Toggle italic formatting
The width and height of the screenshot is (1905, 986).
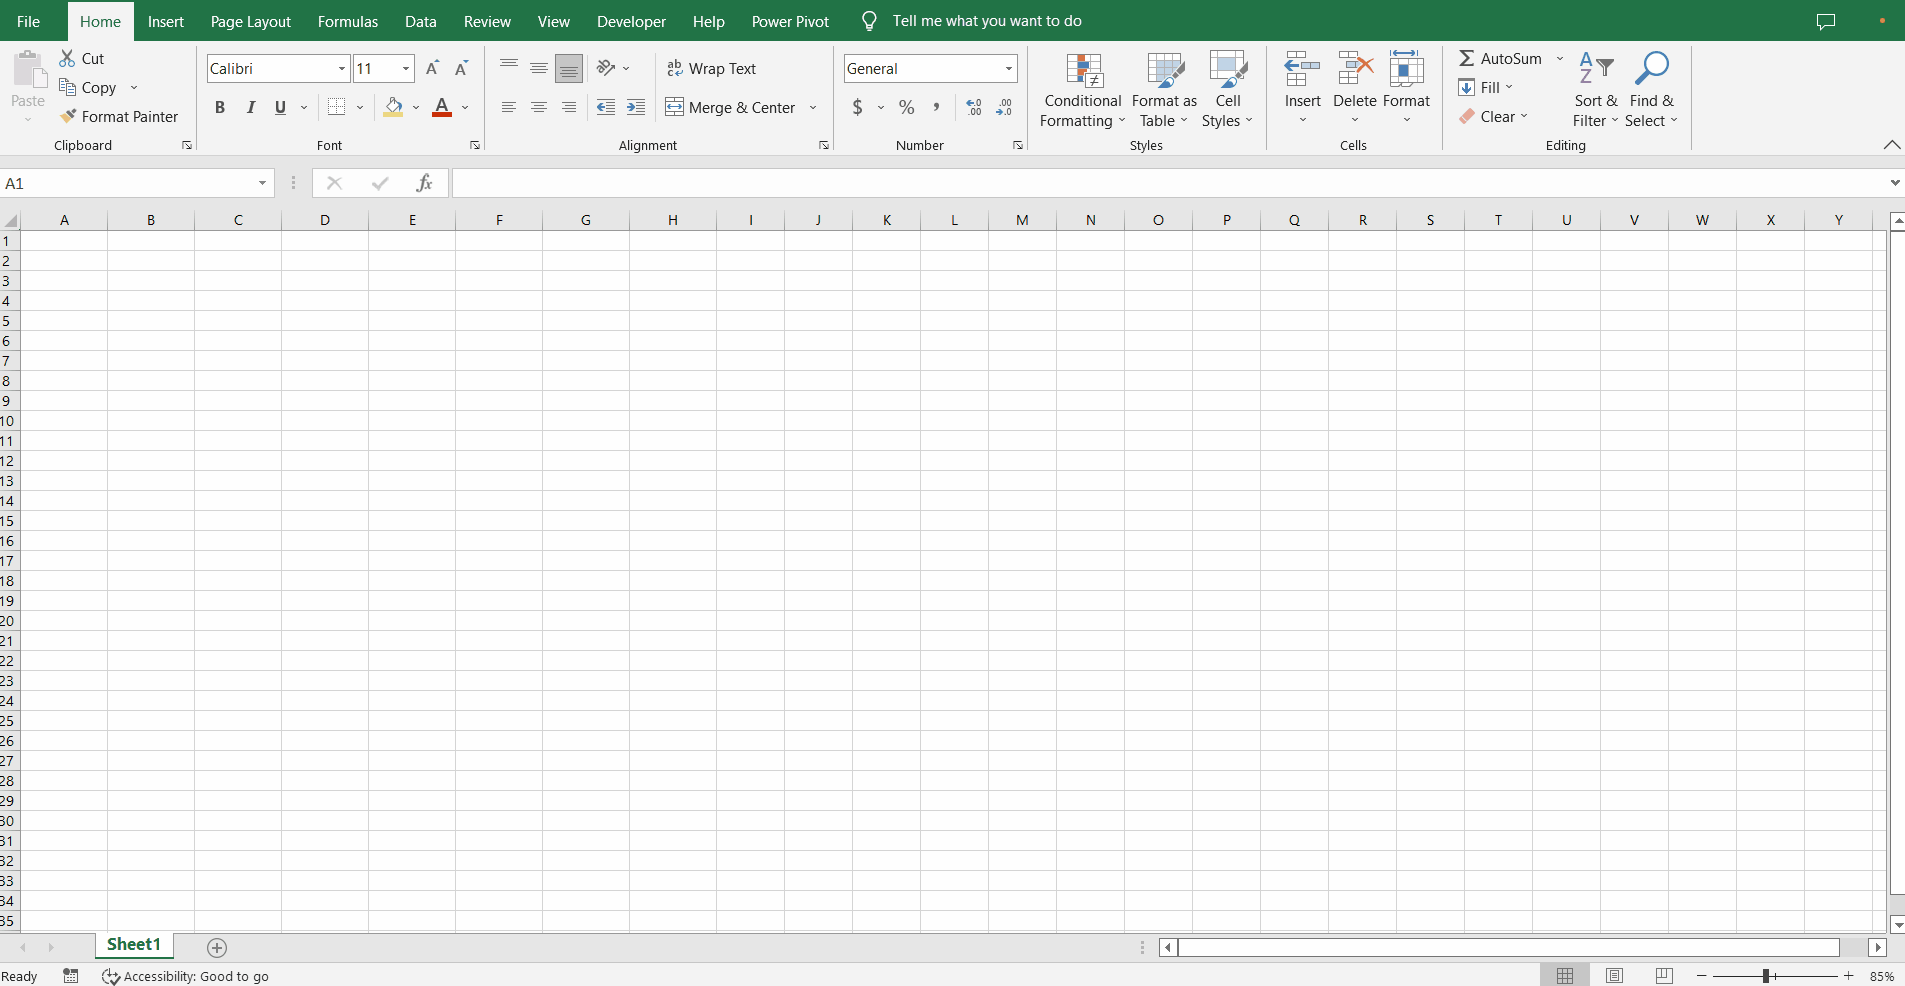point(250,107)
